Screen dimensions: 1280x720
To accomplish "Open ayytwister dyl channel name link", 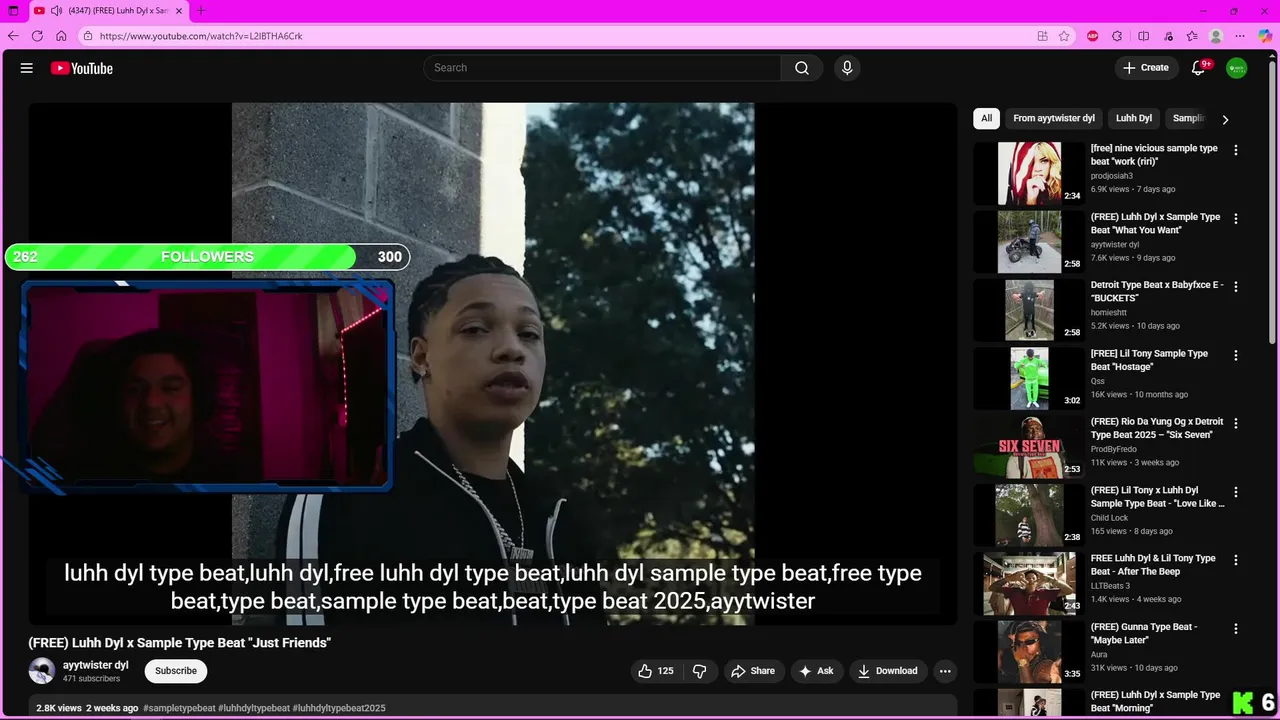I will (96, 665).
